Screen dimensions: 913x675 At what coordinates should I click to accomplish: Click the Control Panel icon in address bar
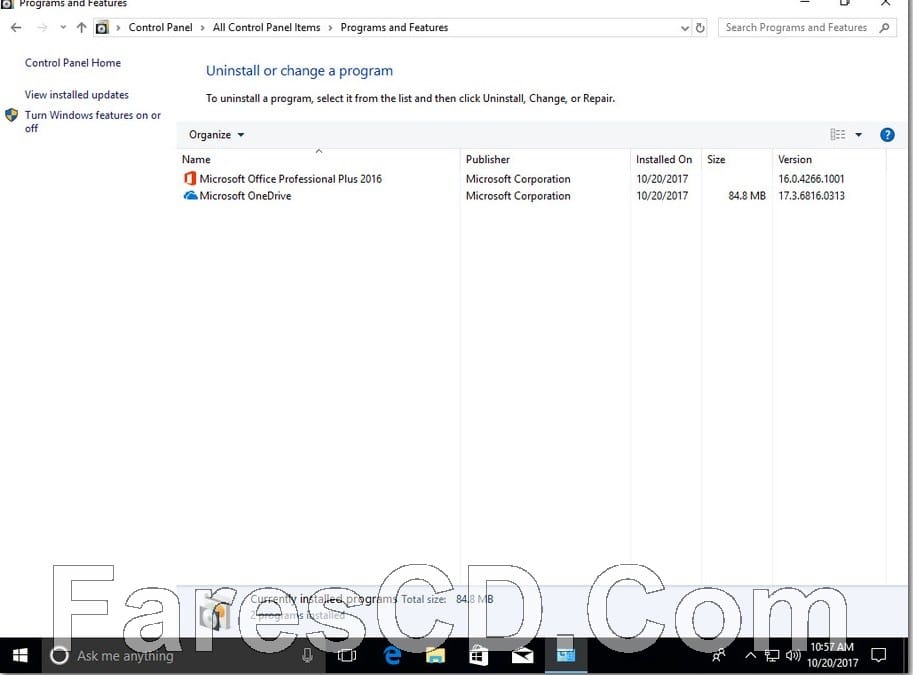point(102,27)
